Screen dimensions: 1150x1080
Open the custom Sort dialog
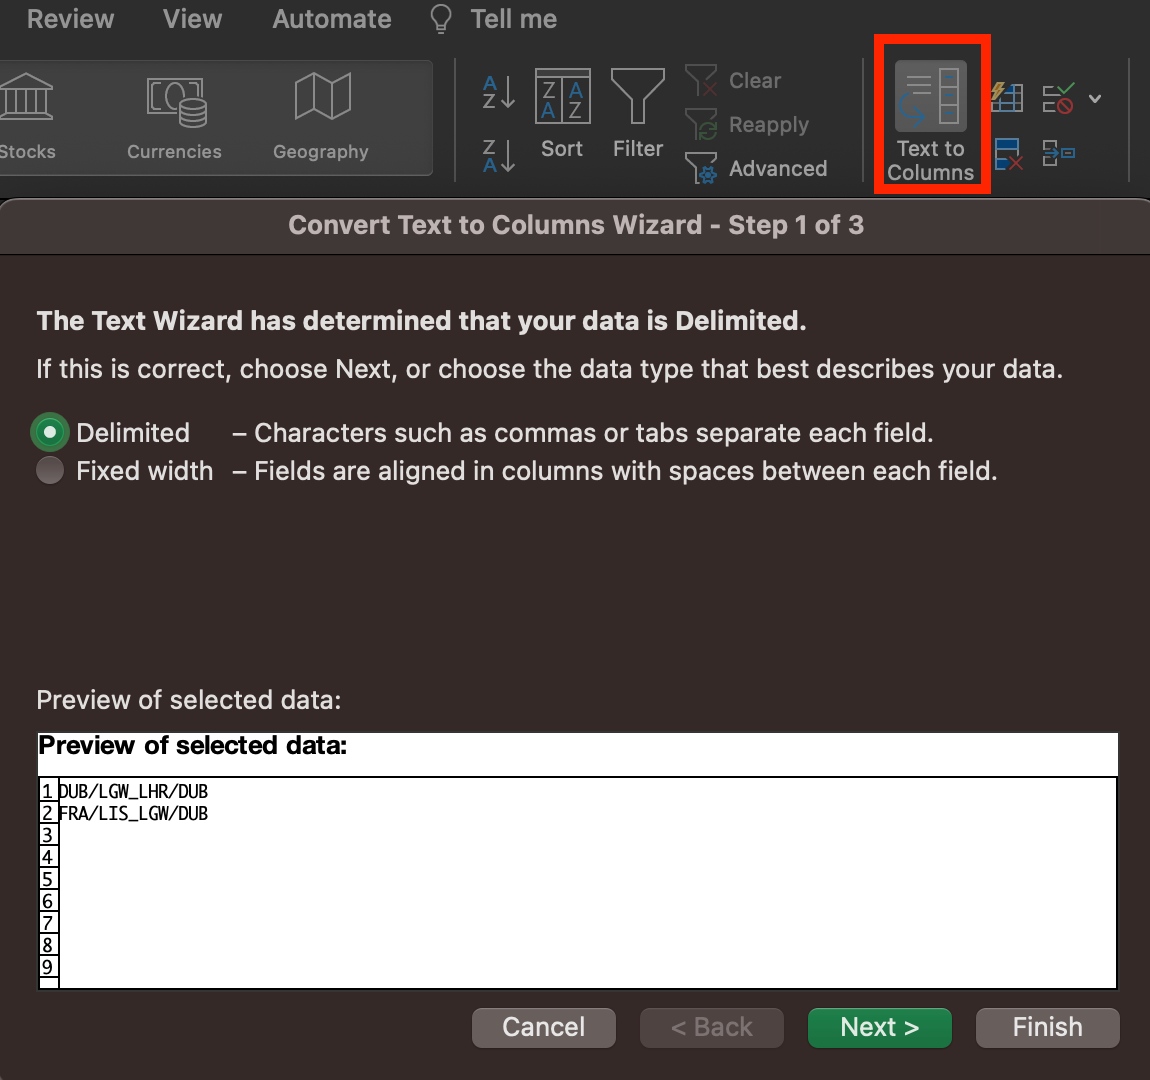point(562,112)
